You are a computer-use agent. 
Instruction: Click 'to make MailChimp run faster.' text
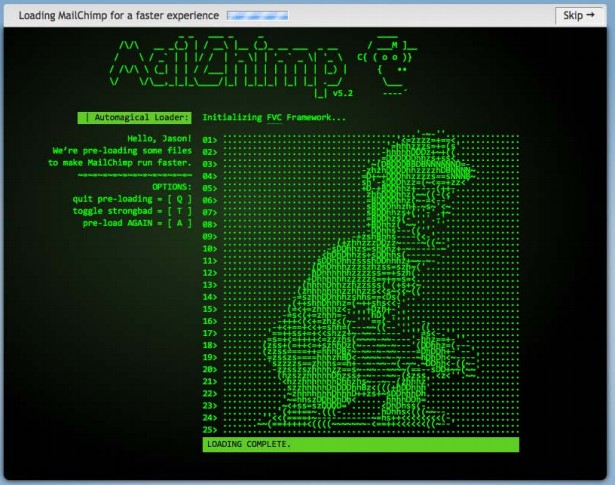tap(120, 163)
